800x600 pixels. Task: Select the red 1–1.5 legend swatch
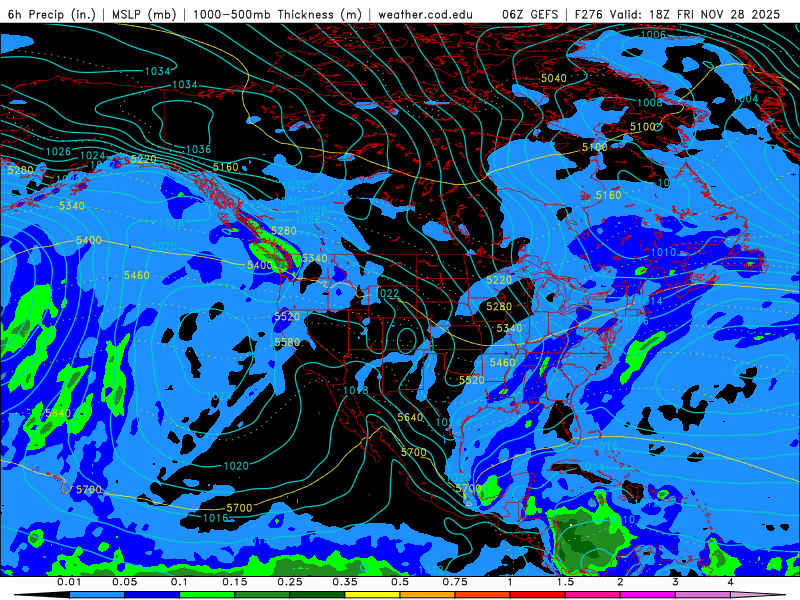coord(538,595)
